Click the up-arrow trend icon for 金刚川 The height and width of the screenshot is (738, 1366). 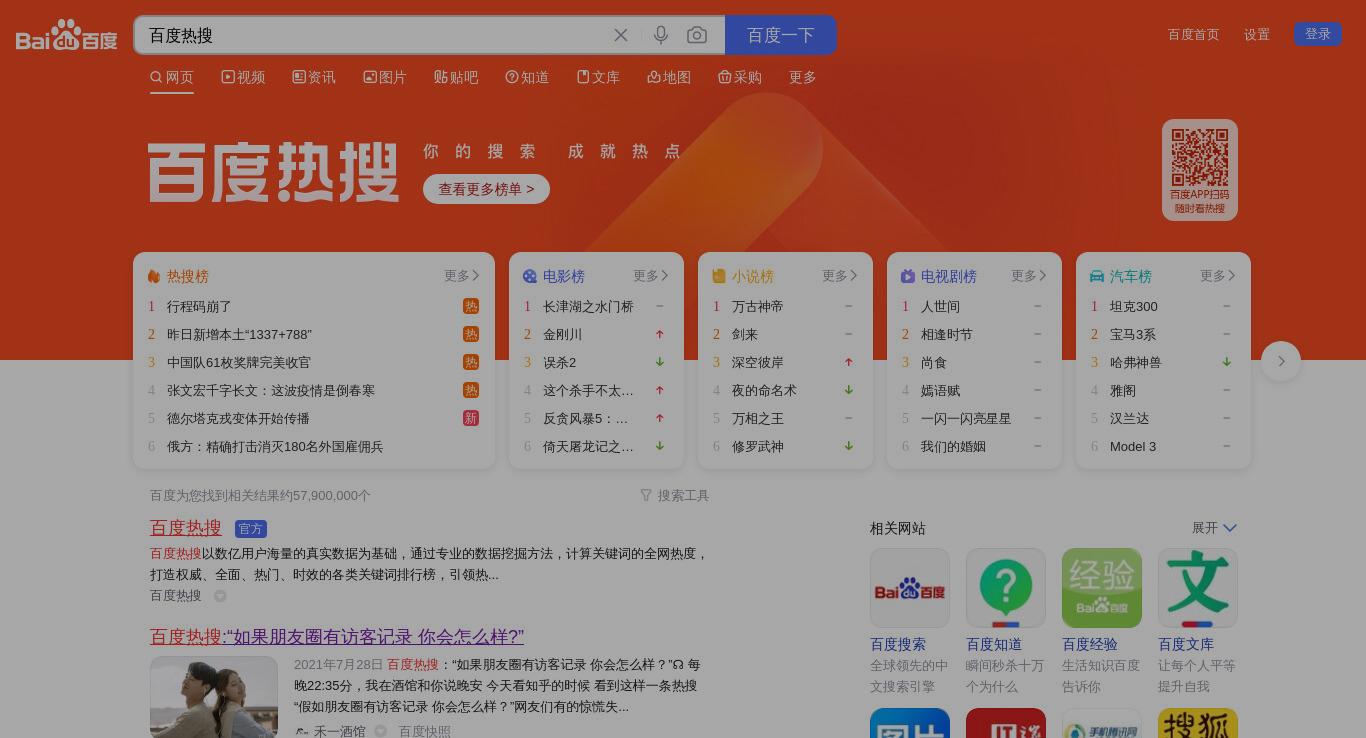(660, 334)
